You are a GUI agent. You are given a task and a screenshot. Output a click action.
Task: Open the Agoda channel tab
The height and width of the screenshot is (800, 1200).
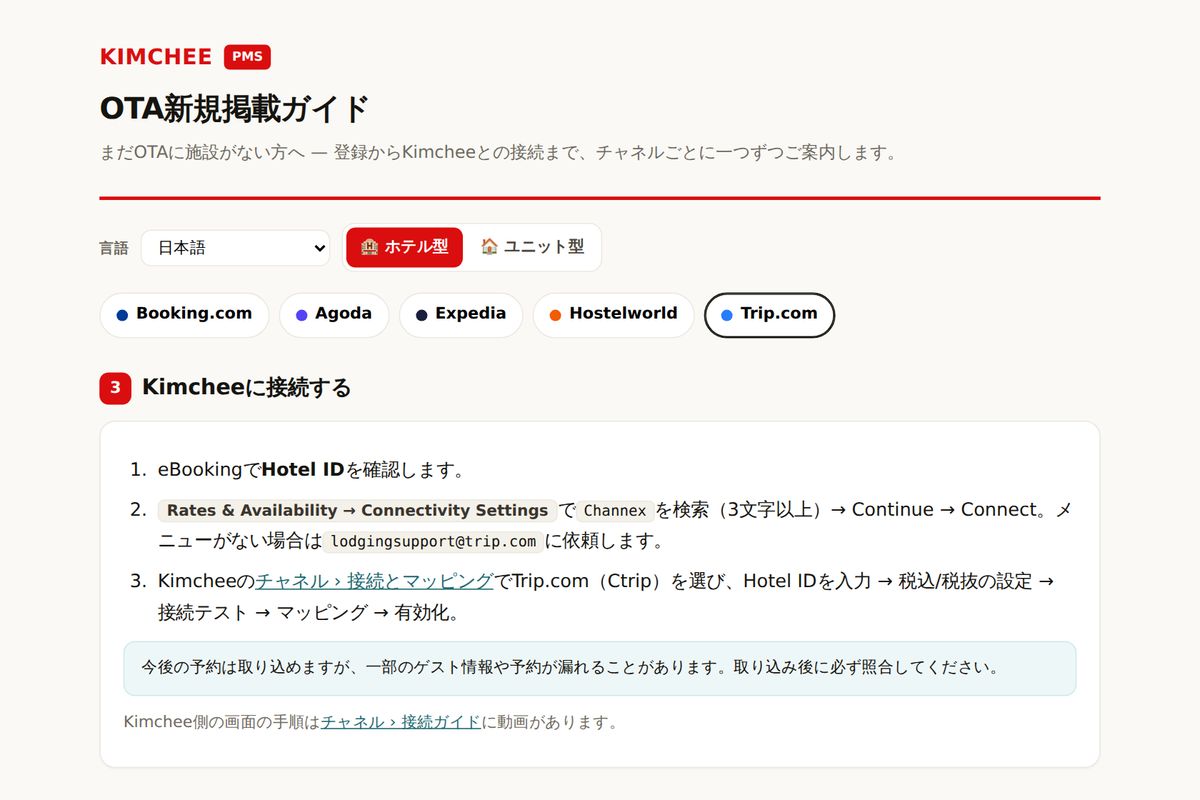pyautogui.click(x=334, y=315)
